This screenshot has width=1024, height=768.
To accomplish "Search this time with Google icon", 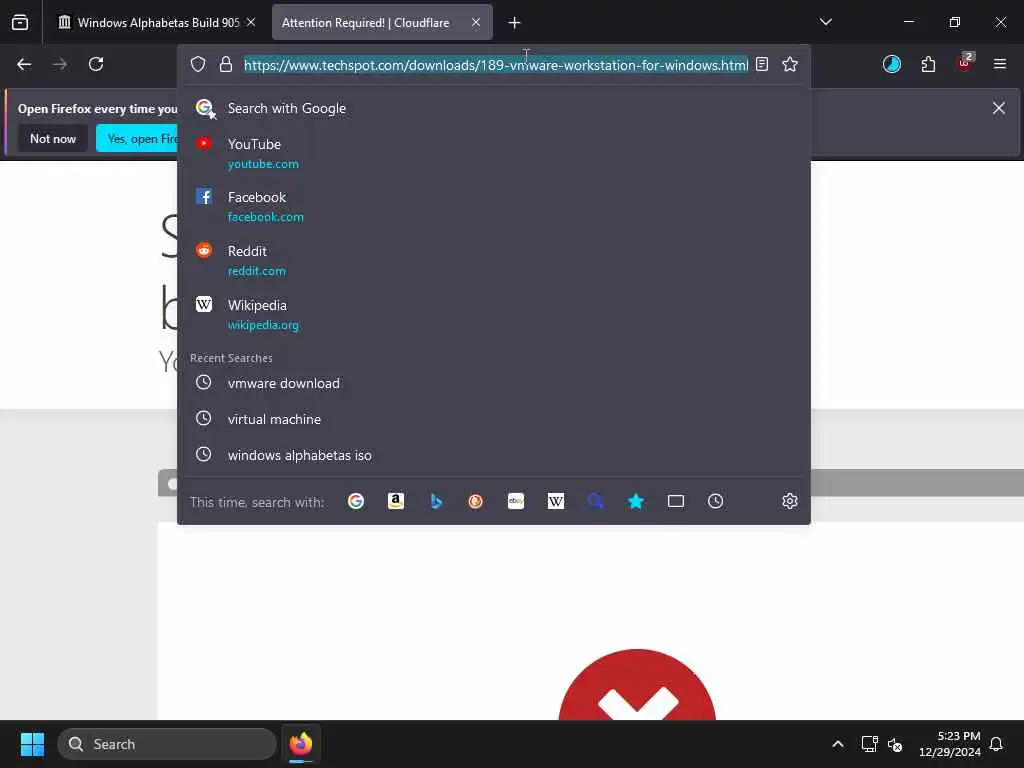I will pyautogui.click(x=356, y=501).
